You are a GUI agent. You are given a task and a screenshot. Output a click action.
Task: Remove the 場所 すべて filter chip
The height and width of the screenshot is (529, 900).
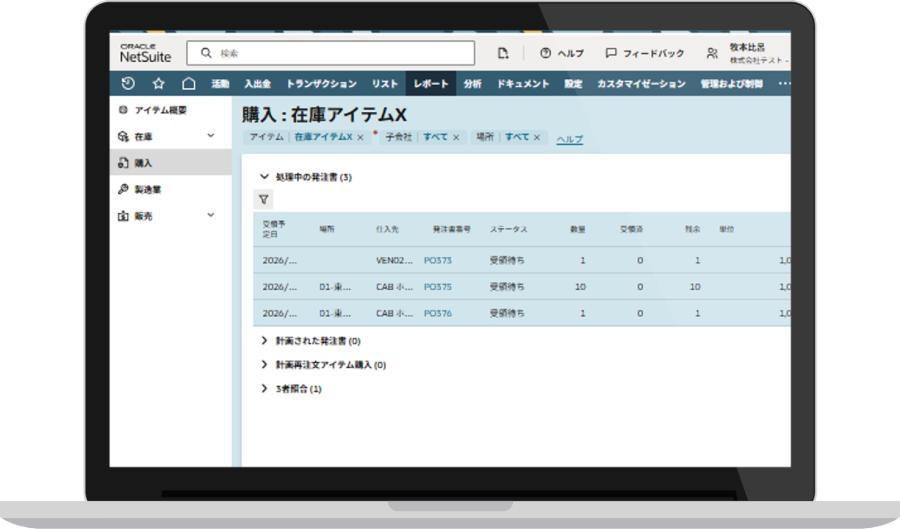click(537, 138)
